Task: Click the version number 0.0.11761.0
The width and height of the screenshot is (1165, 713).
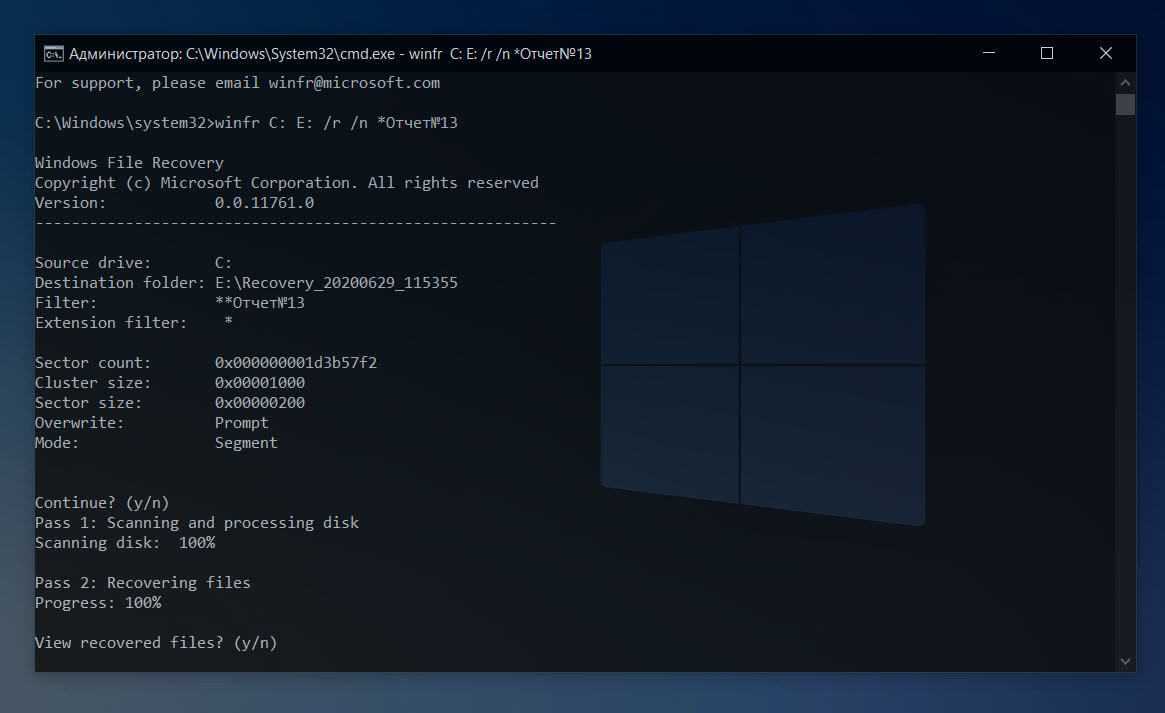Action: [x=264, y=203]
